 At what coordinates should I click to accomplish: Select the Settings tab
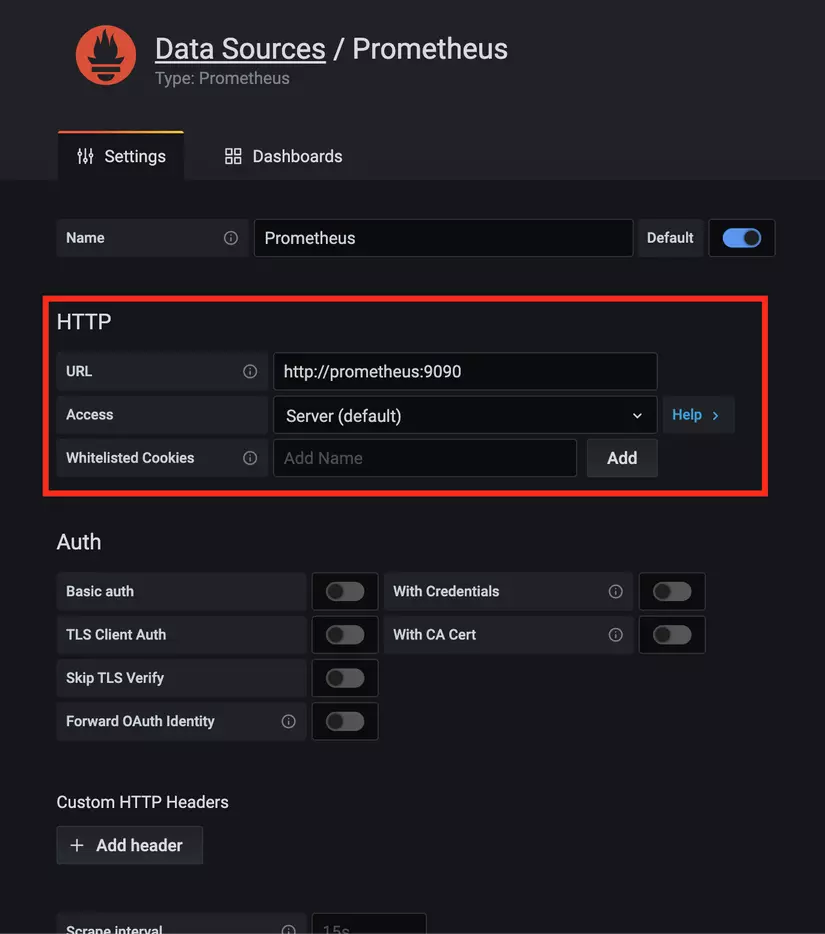[x=121, y=156]
